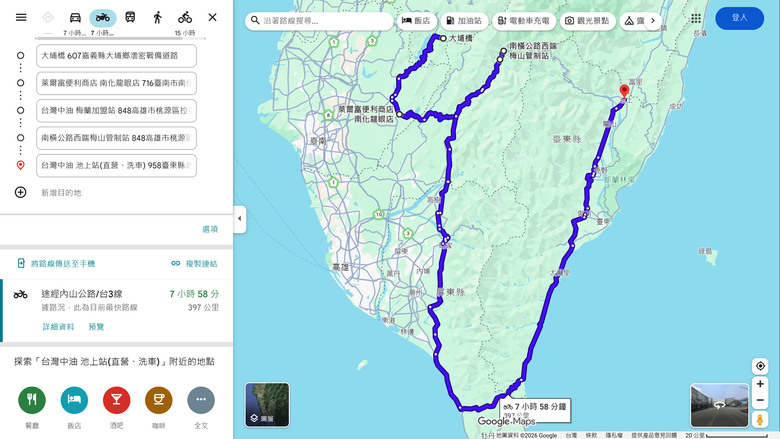Switch to walking mode

tap(157, 17)
